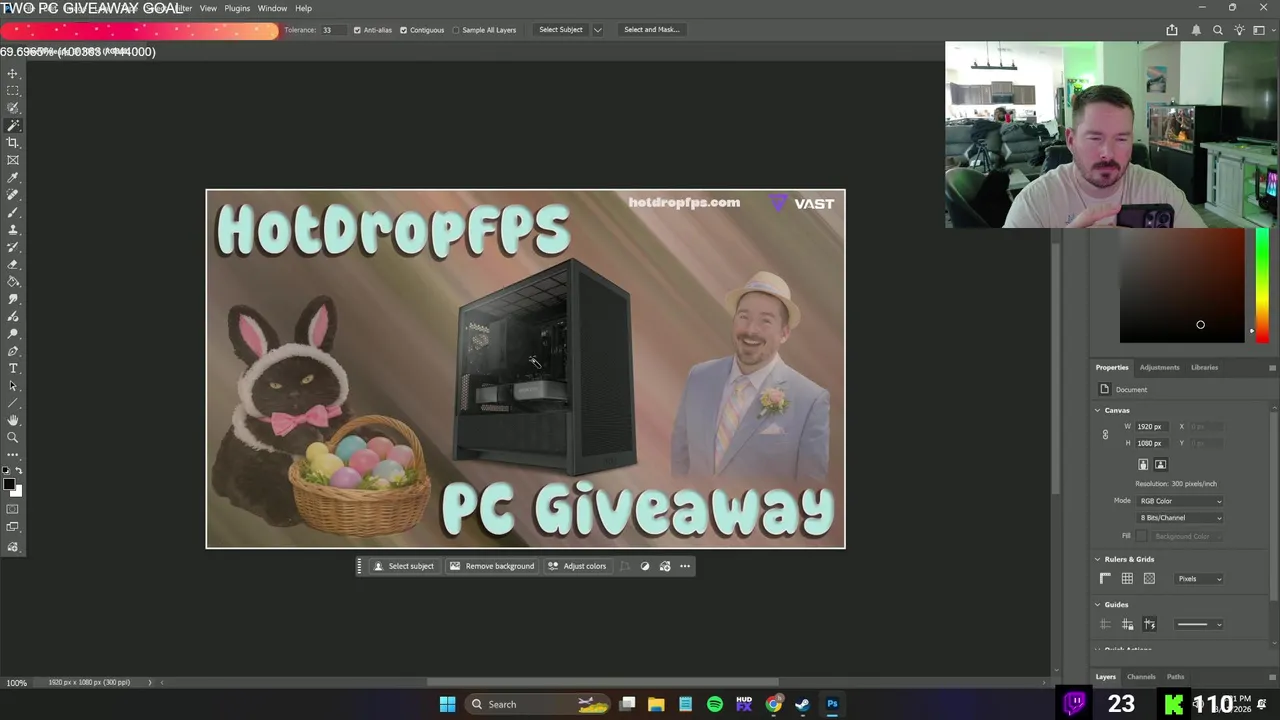Toggle the transparency grid icon
Screen dimensions: 1280x720
tap(1149, 579)
